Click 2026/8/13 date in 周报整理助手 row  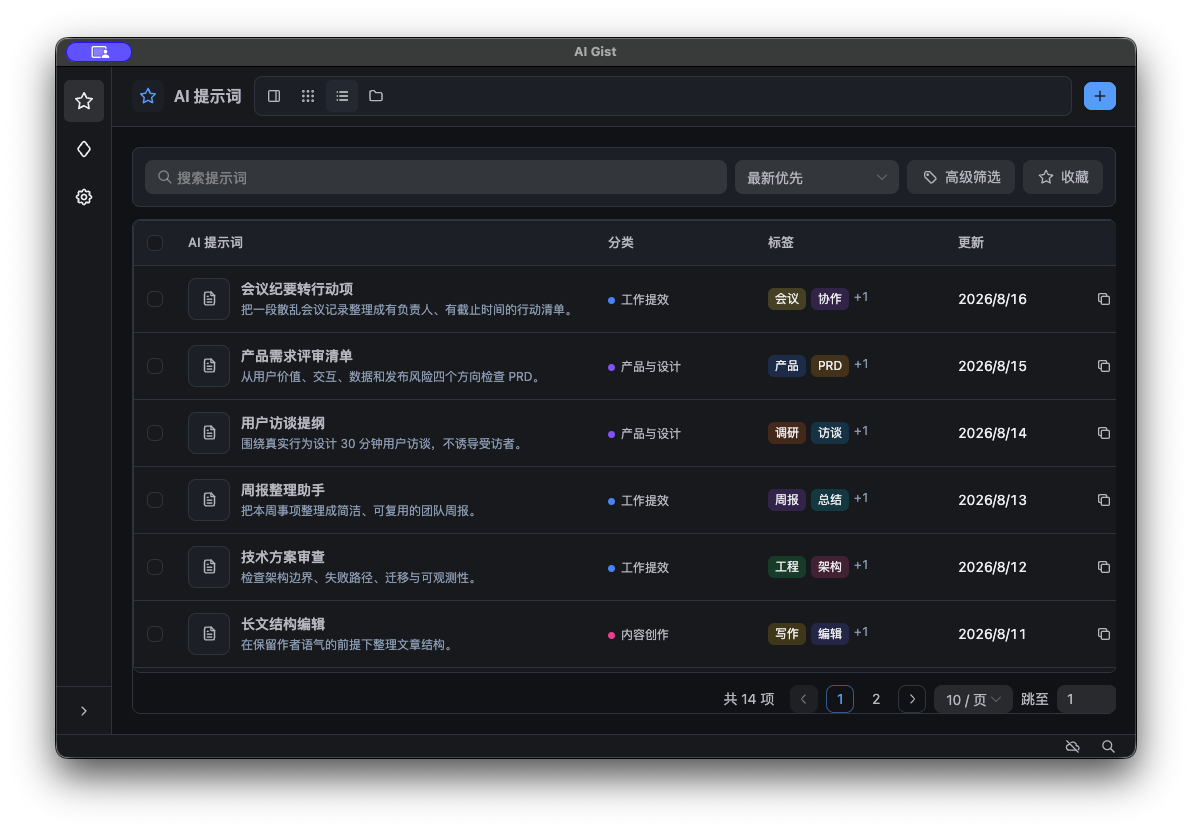(992, 500)
